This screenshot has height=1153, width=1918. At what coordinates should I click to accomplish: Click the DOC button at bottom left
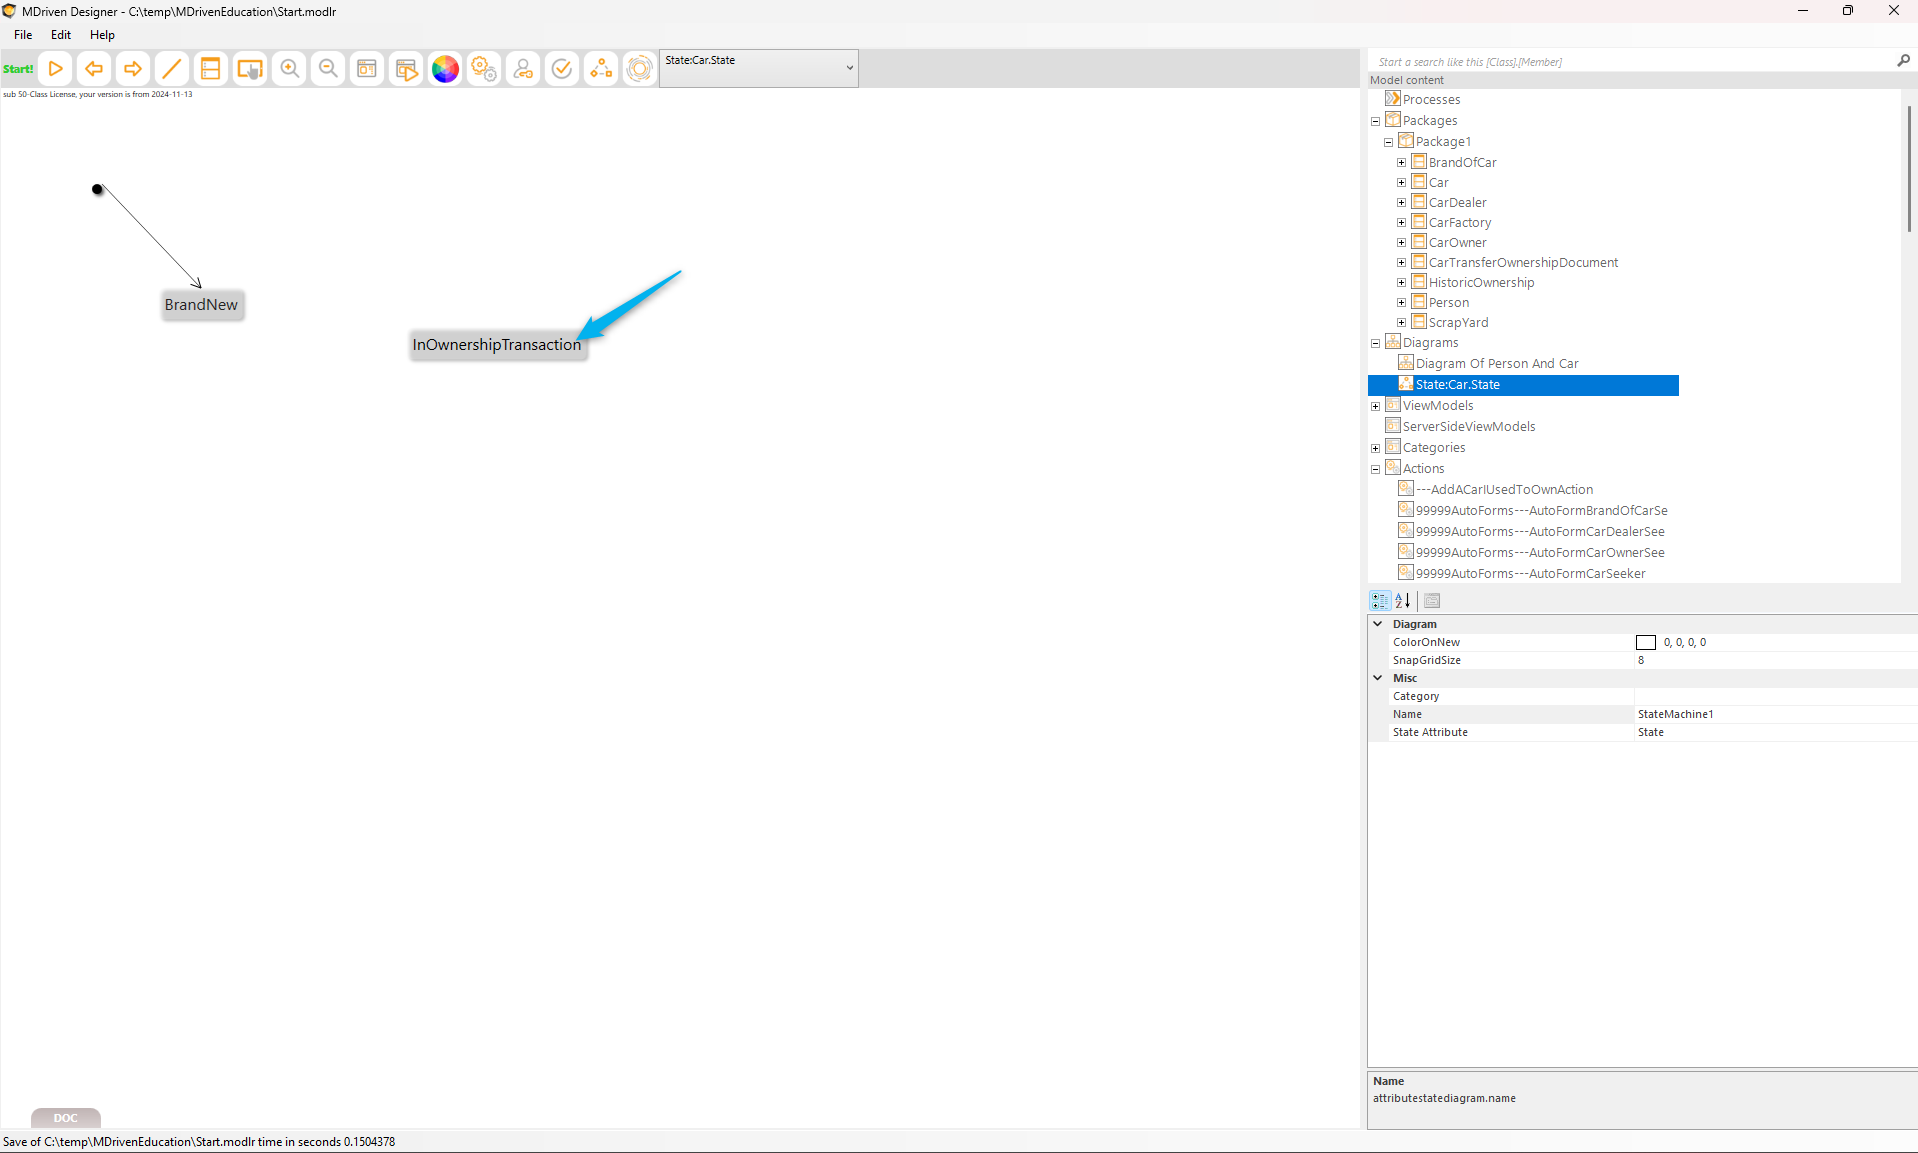pyautogui.click(x=66, y=1118)
